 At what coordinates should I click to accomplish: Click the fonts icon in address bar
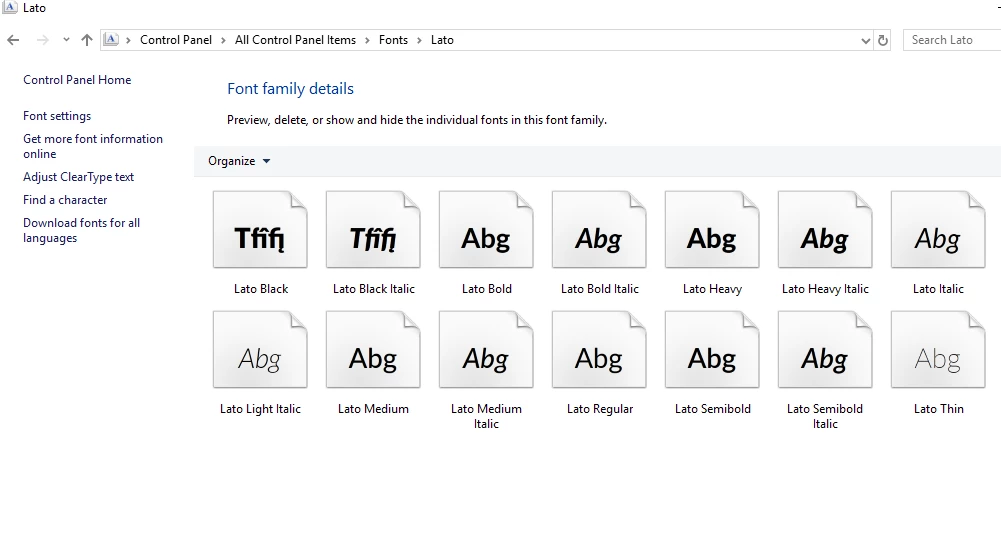[x=111, y=40]
